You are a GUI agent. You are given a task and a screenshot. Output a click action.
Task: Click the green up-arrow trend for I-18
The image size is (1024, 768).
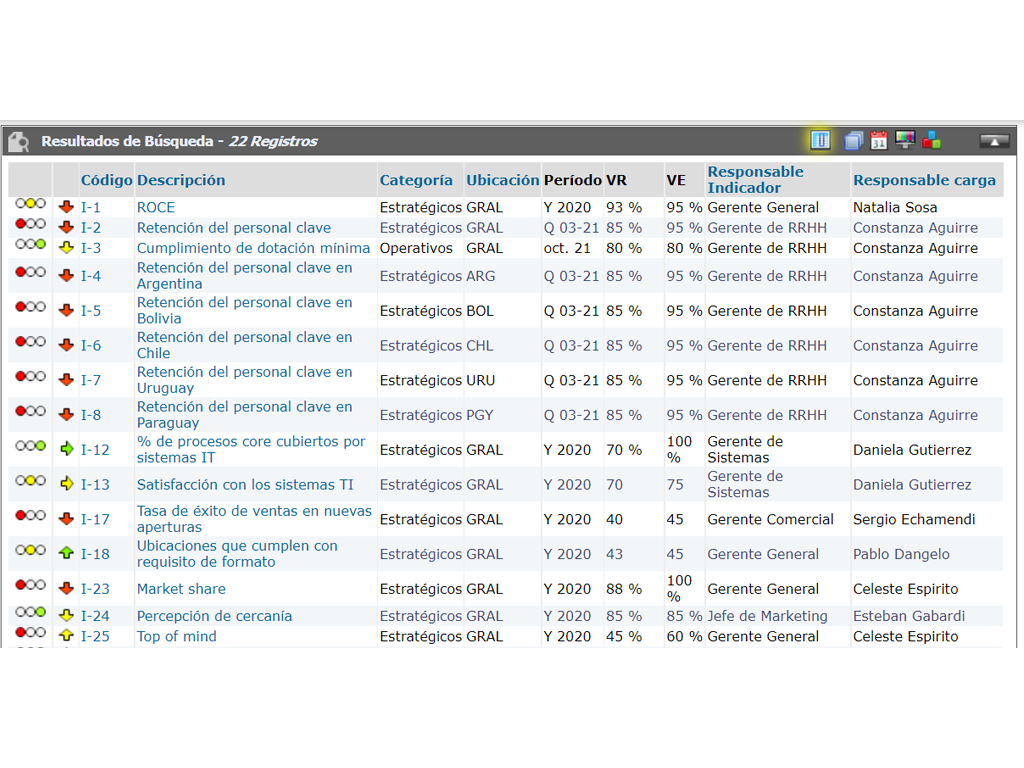(x=66, y=553)
